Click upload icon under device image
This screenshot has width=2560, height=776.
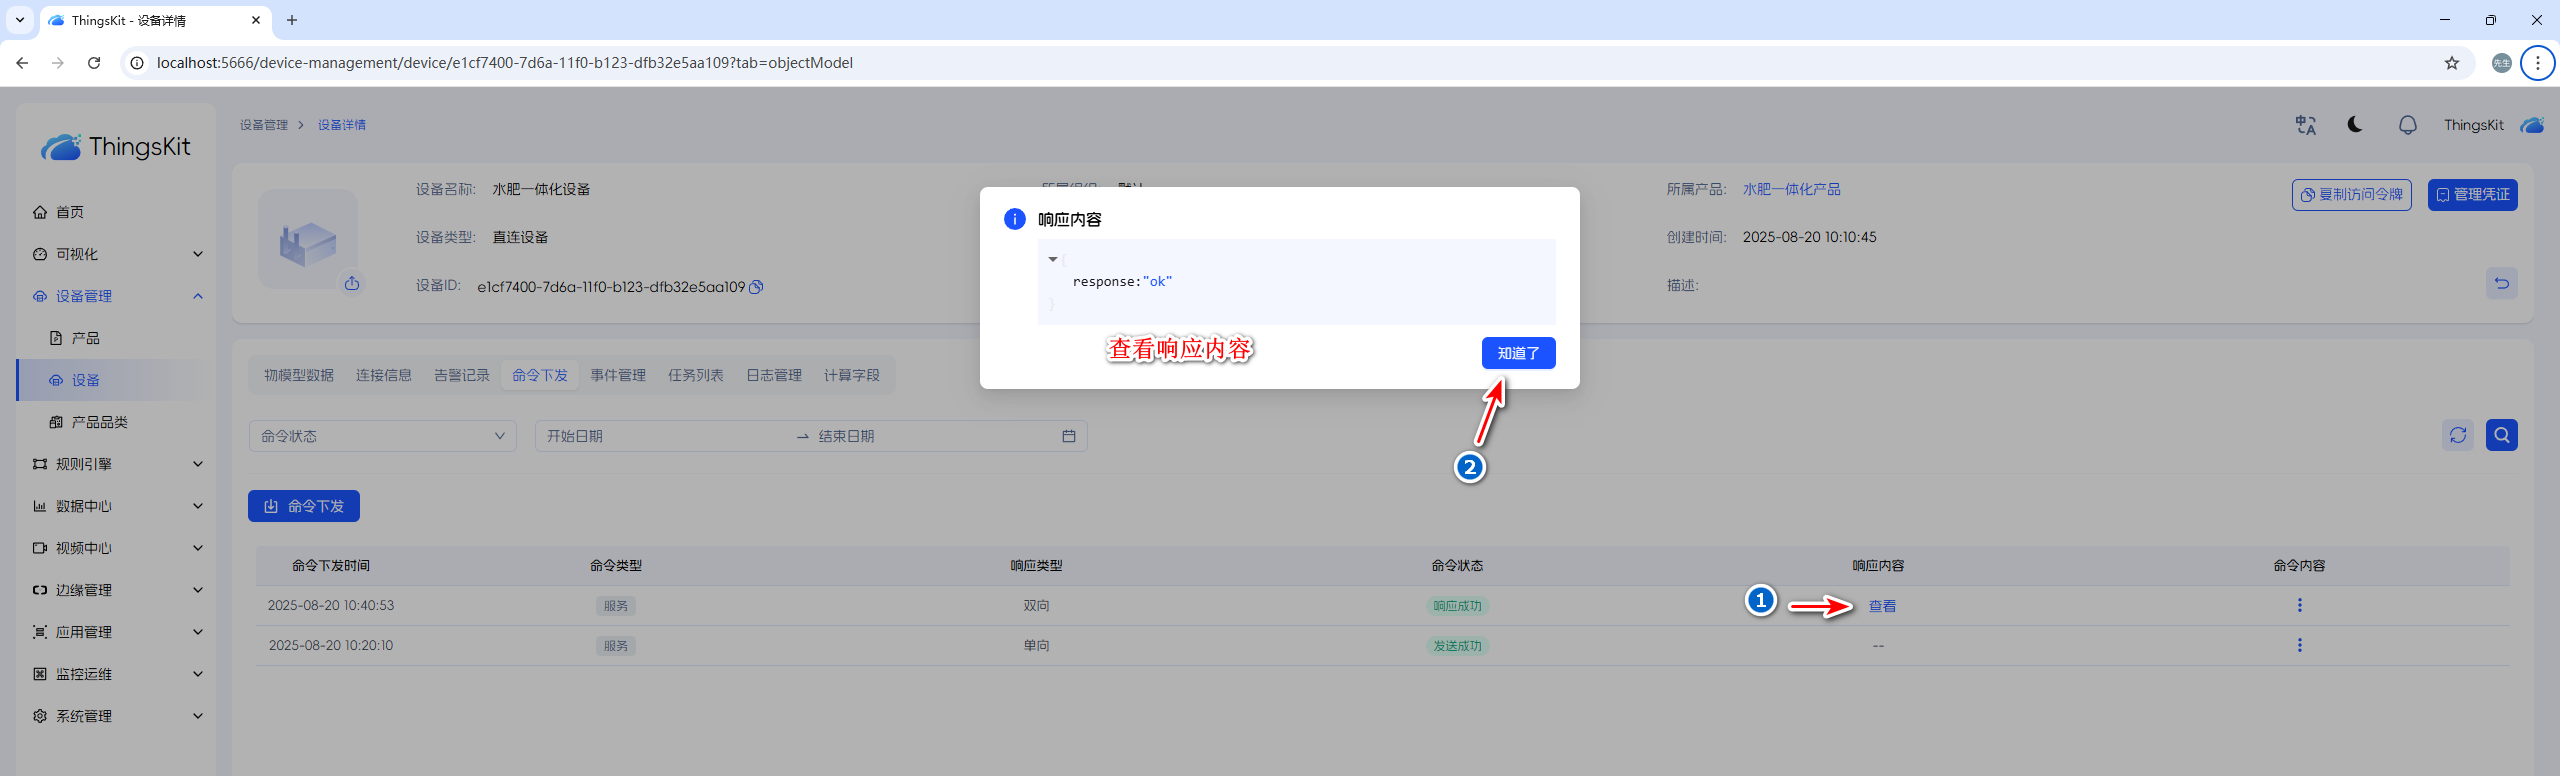[352, 284]
